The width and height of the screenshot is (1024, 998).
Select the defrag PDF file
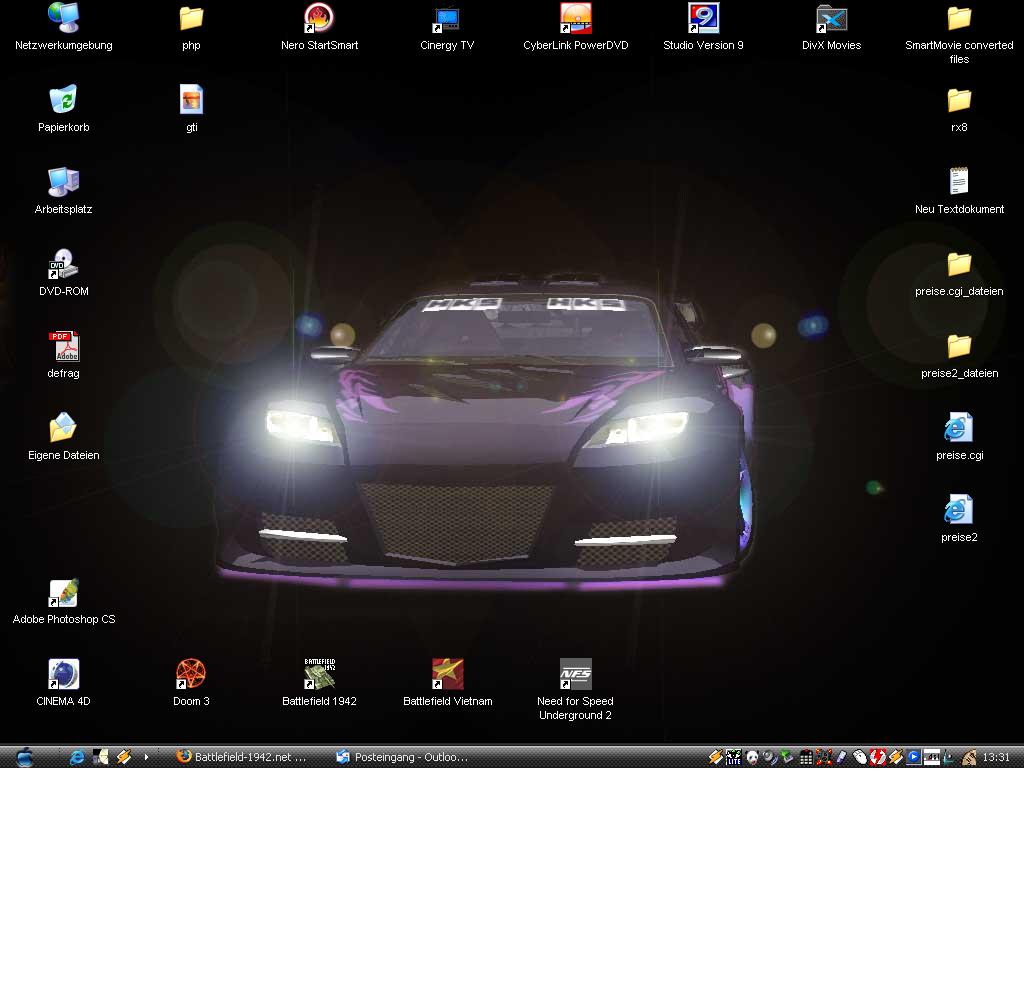point(63,355)
